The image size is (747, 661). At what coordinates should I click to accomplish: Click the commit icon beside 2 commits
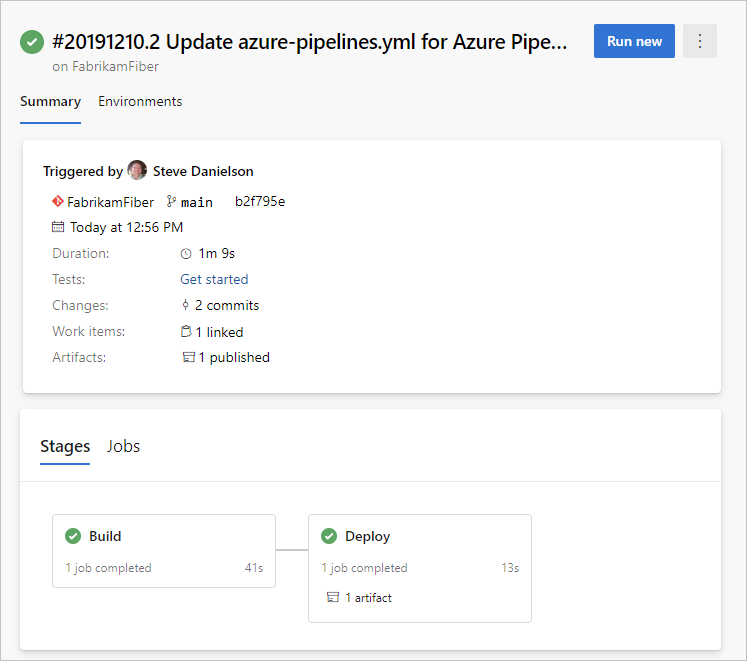pyautogui.click(x=185, y=305)
